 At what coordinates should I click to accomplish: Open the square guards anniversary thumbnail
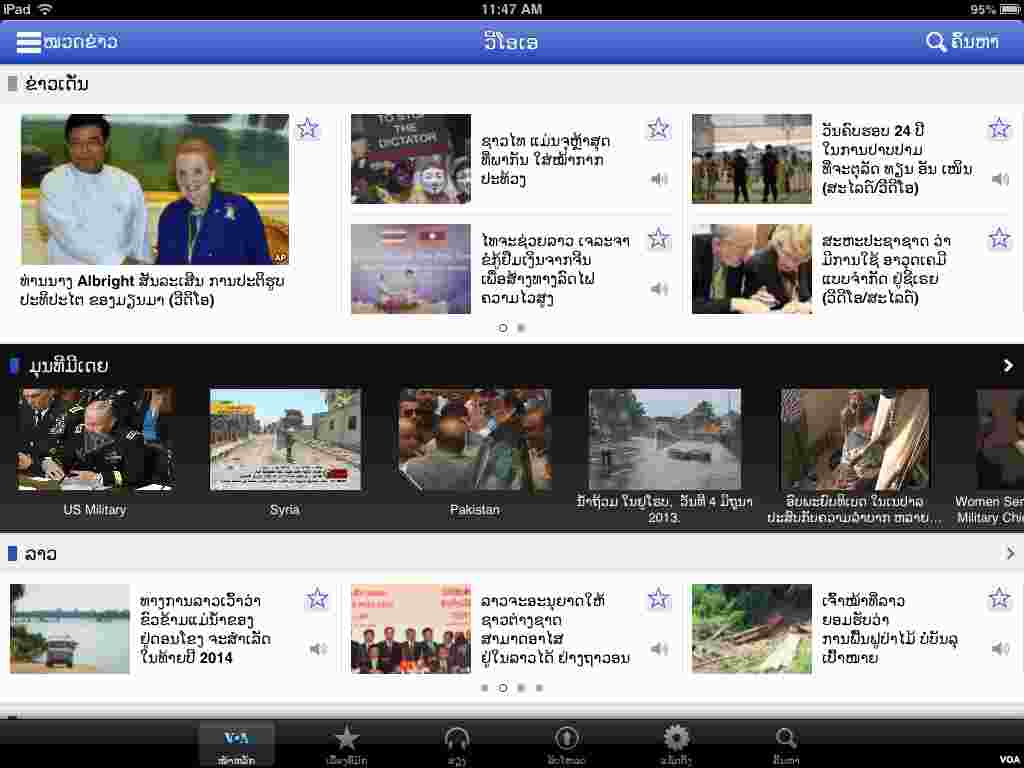(752, 159)
